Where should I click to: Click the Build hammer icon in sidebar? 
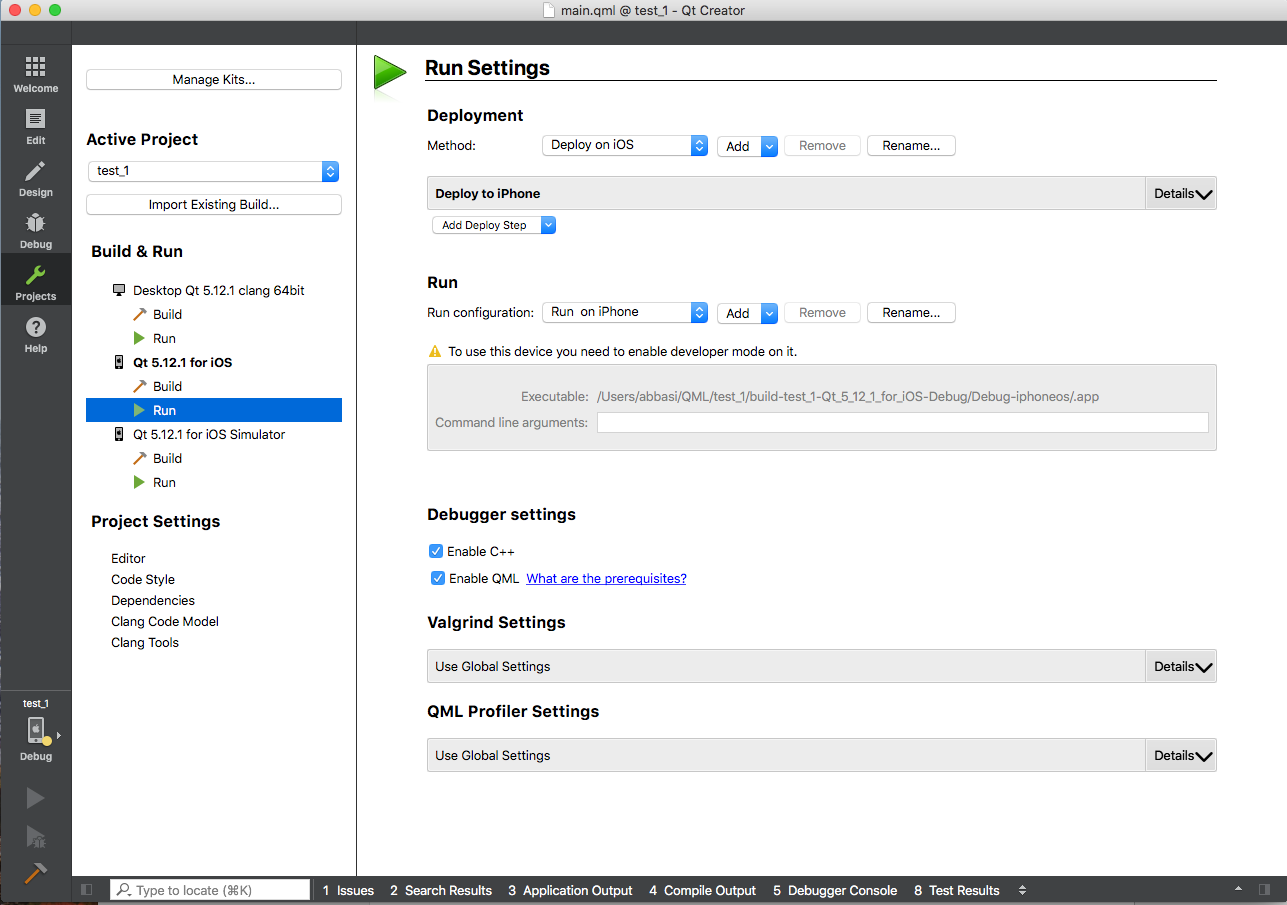[x=35, y=872]
